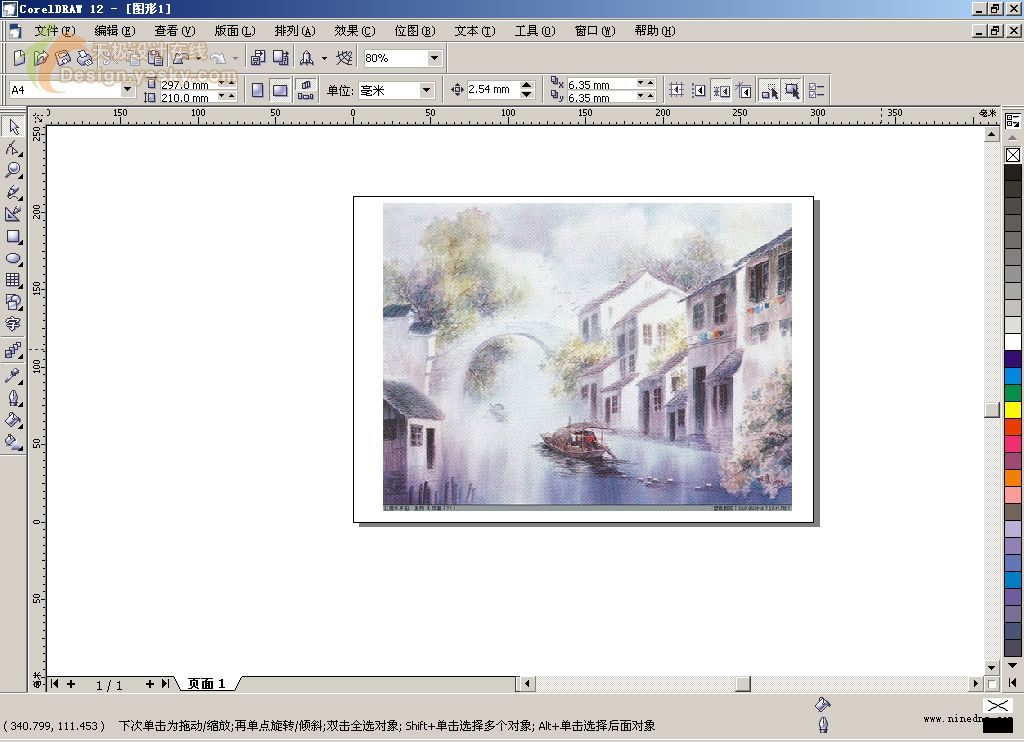The image size is (1024, 742).
Task: Click the Print icon
Action: click(x=85, y=58)
